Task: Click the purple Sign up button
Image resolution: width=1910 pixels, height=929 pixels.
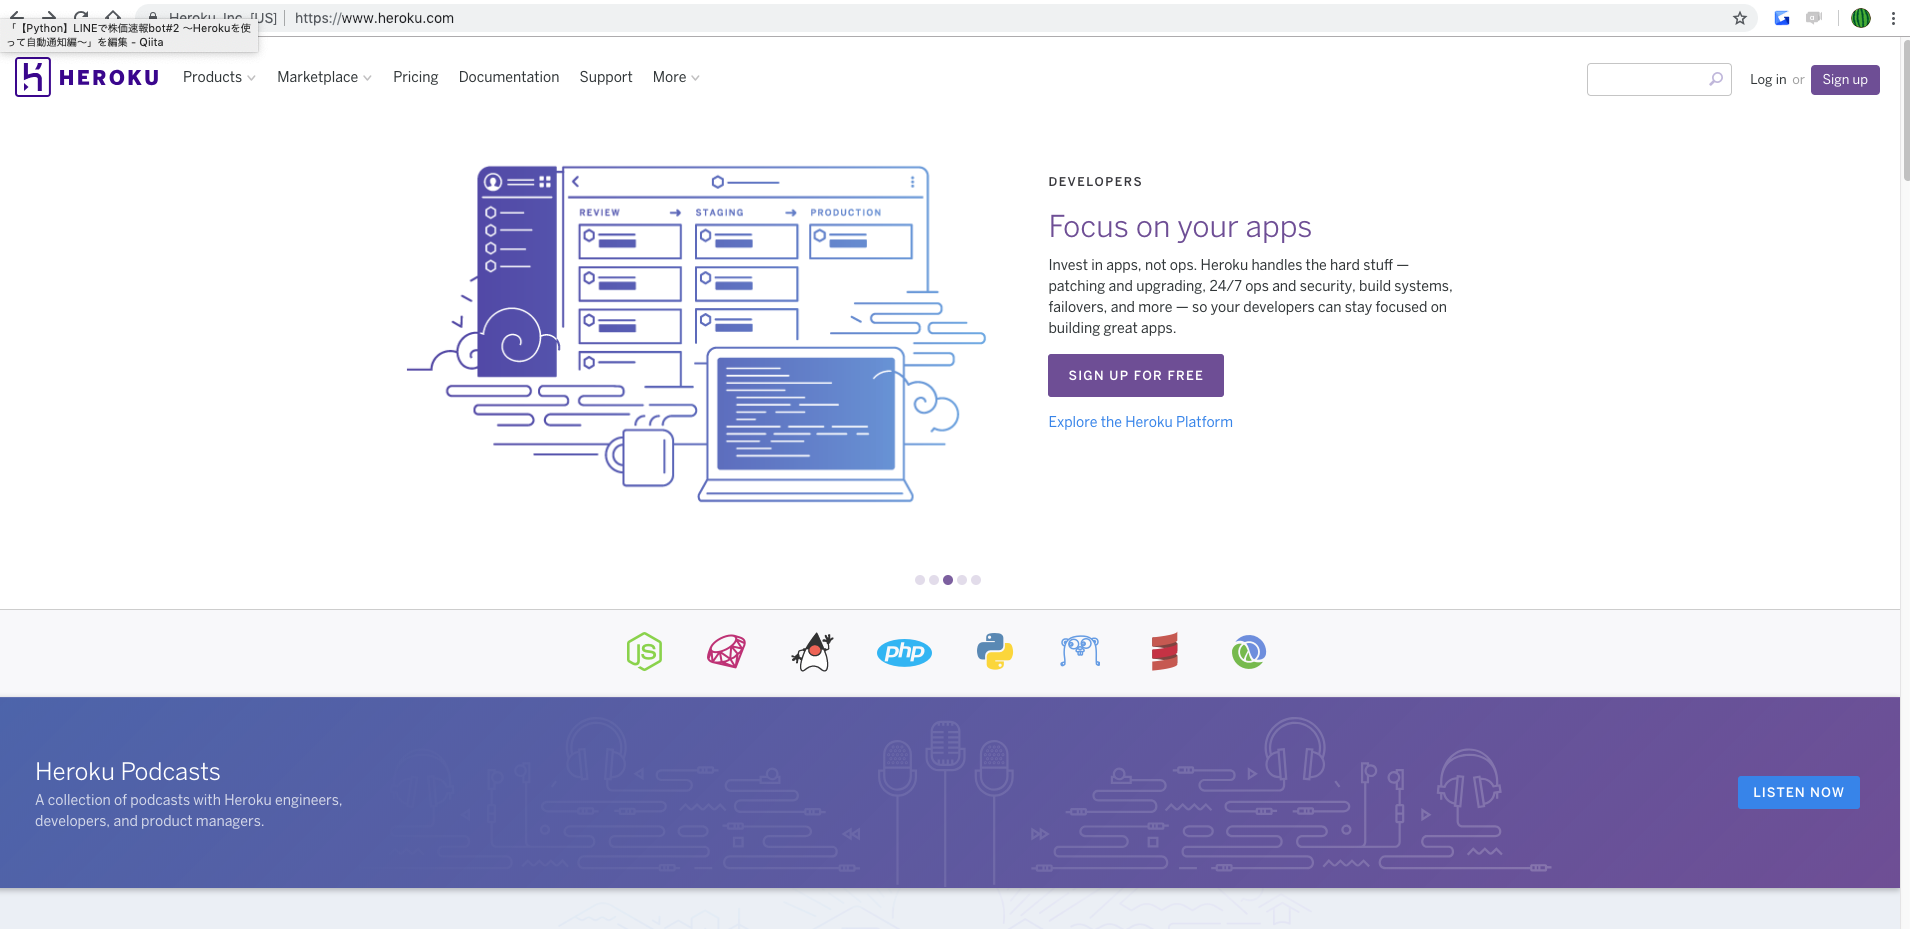Action: point(1845,79)
